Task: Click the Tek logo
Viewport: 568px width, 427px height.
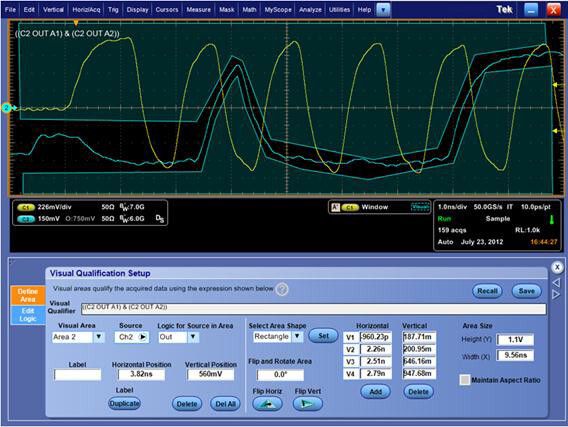Action: click(x=504, y=9)
